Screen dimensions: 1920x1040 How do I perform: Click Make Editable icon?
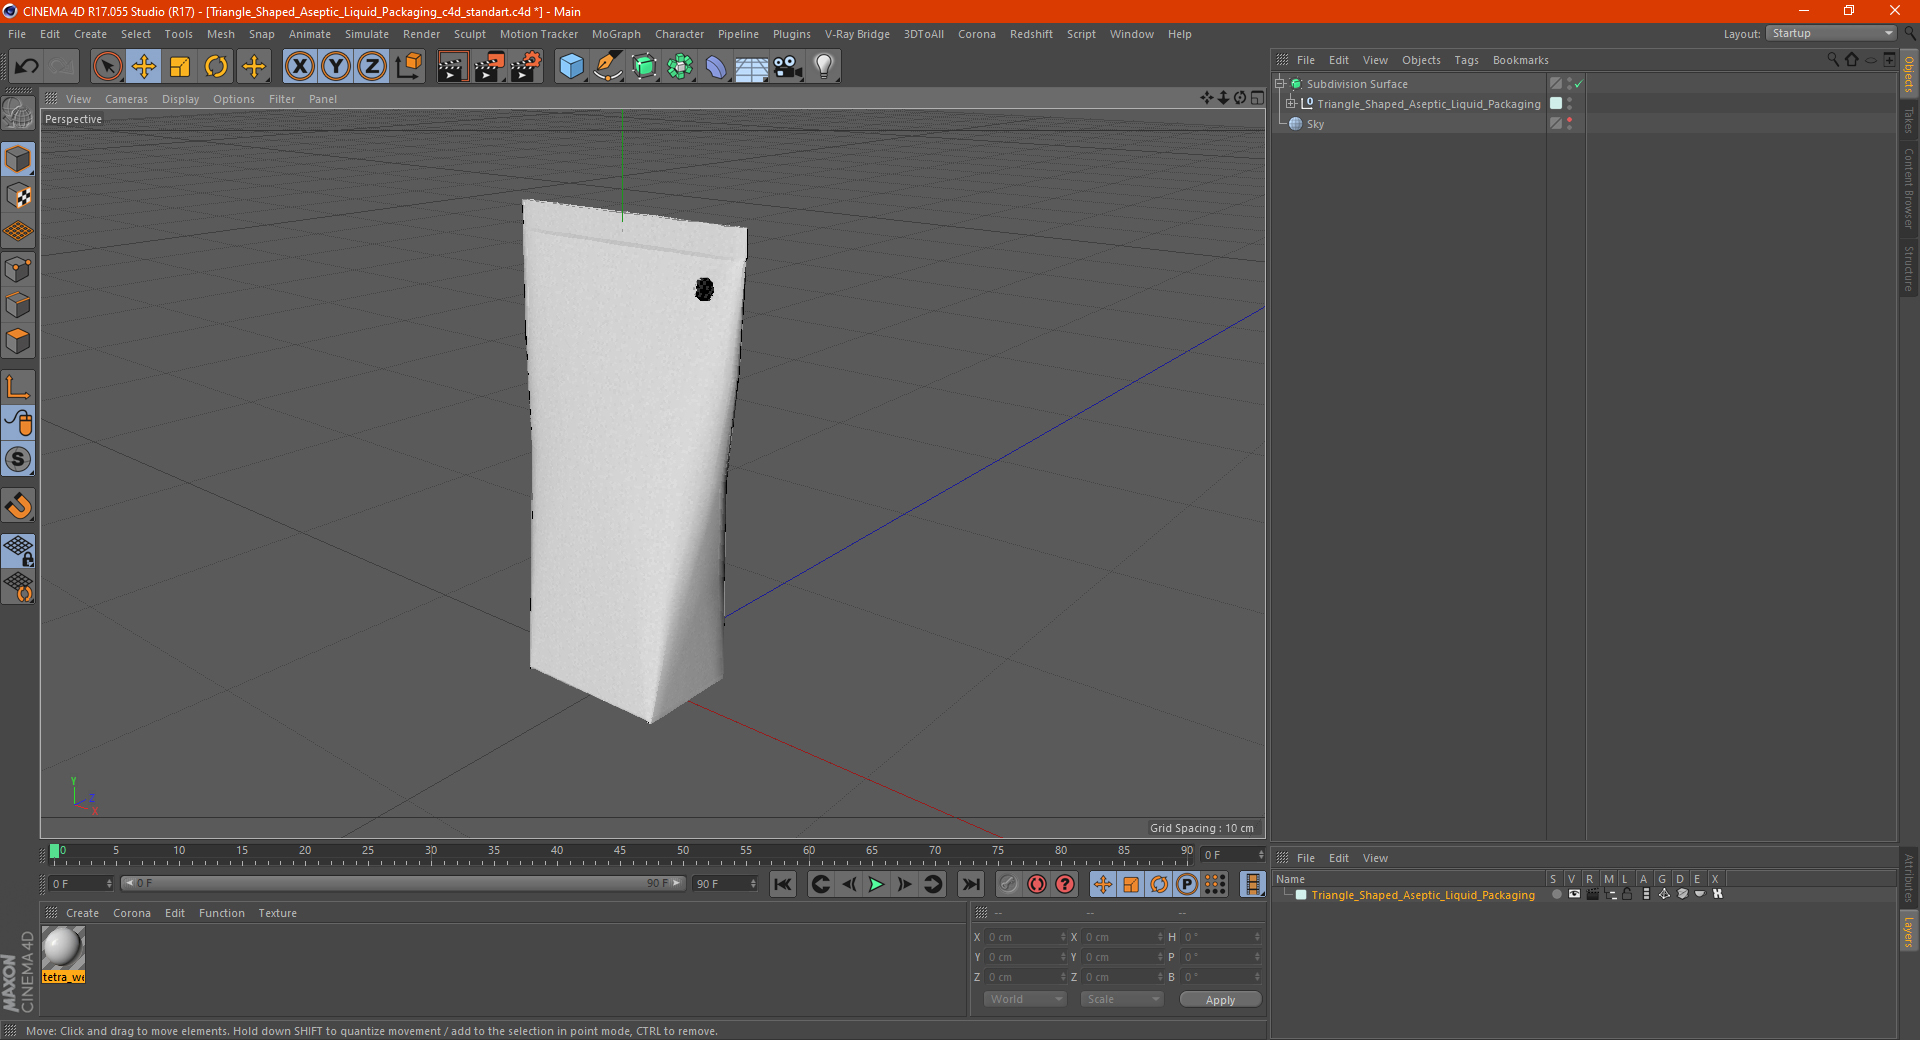click(18, 114)
